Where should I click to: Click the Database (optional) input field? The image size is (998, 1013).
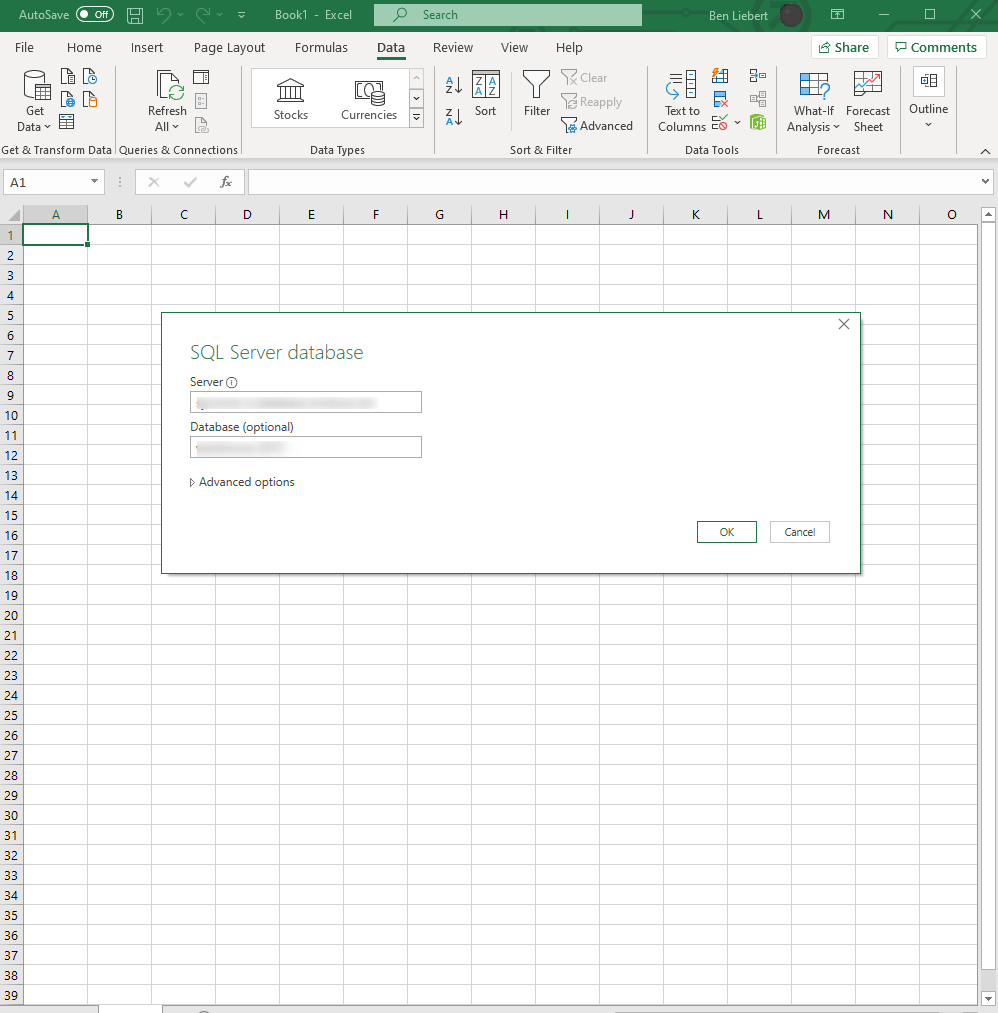click(x=306, y=447)
